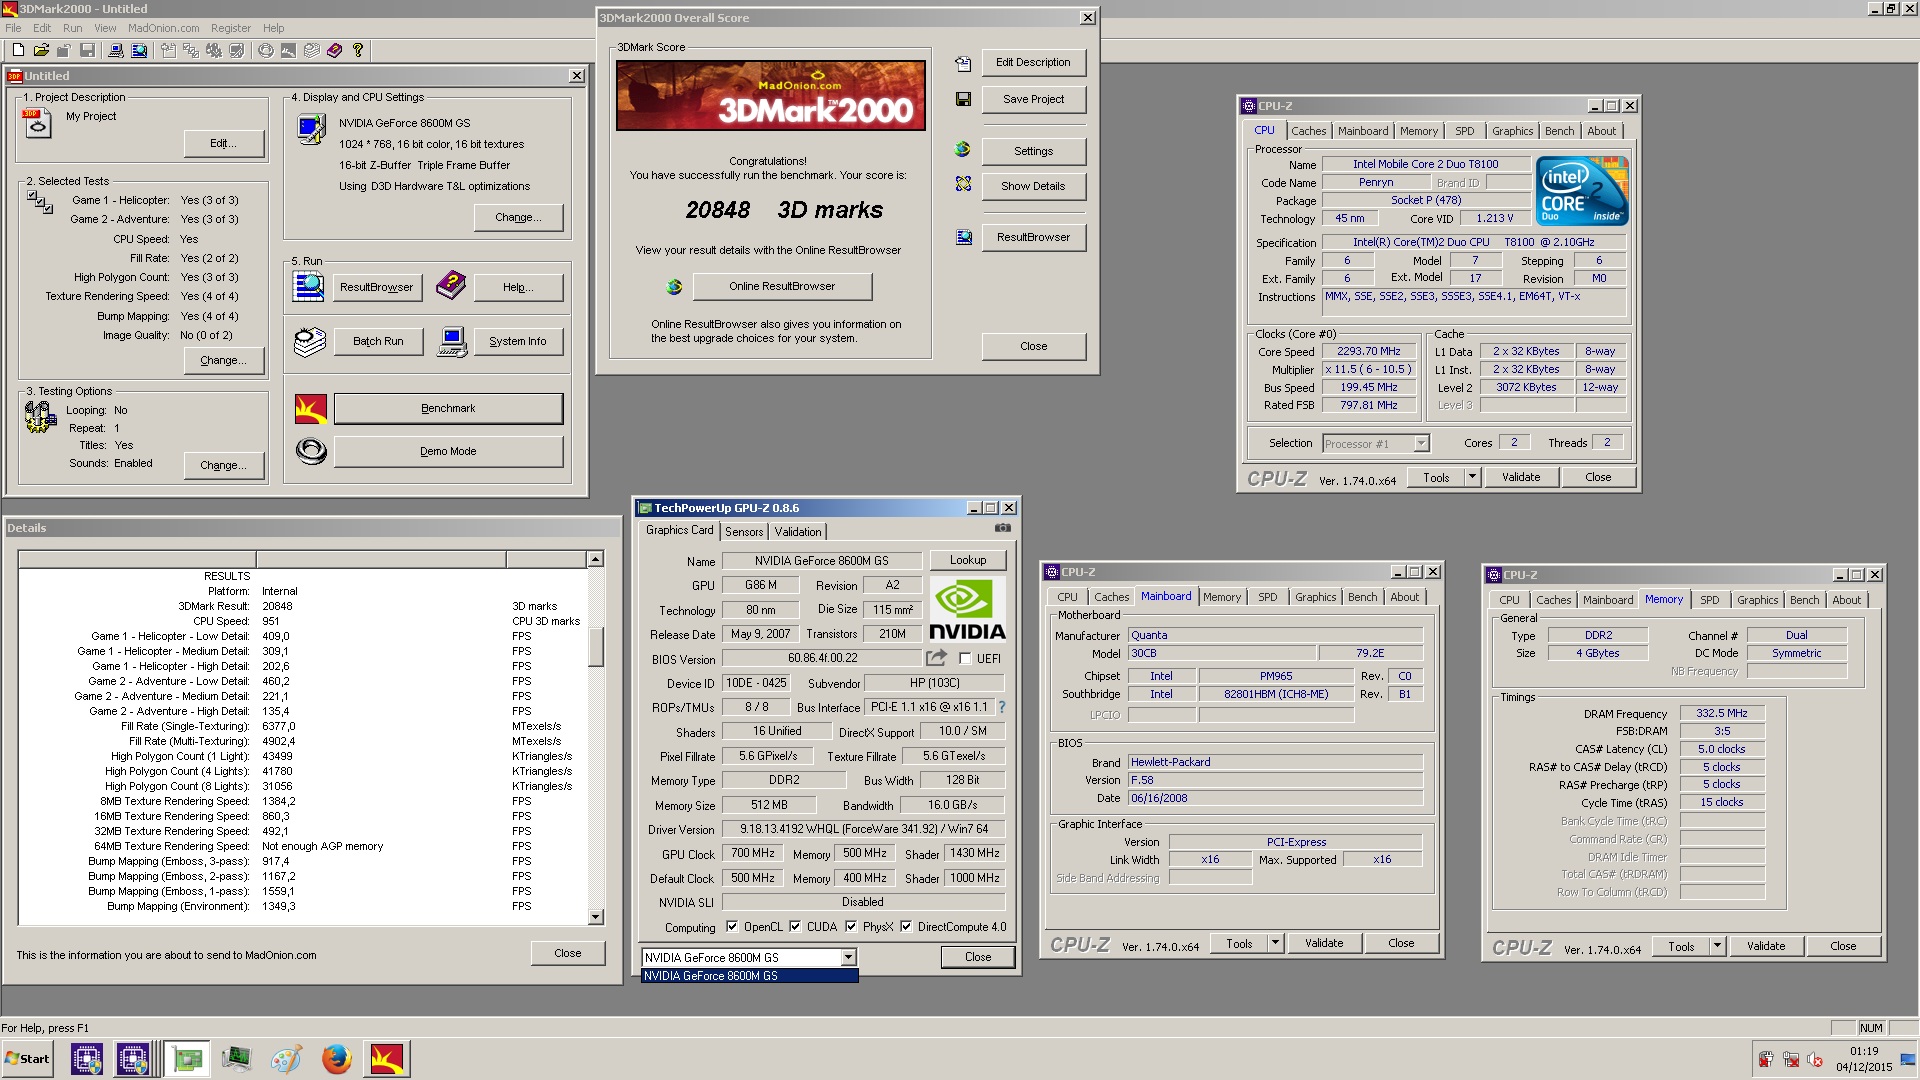Expand Tools arrow in CPU-Z Mainboard window

1275,943
